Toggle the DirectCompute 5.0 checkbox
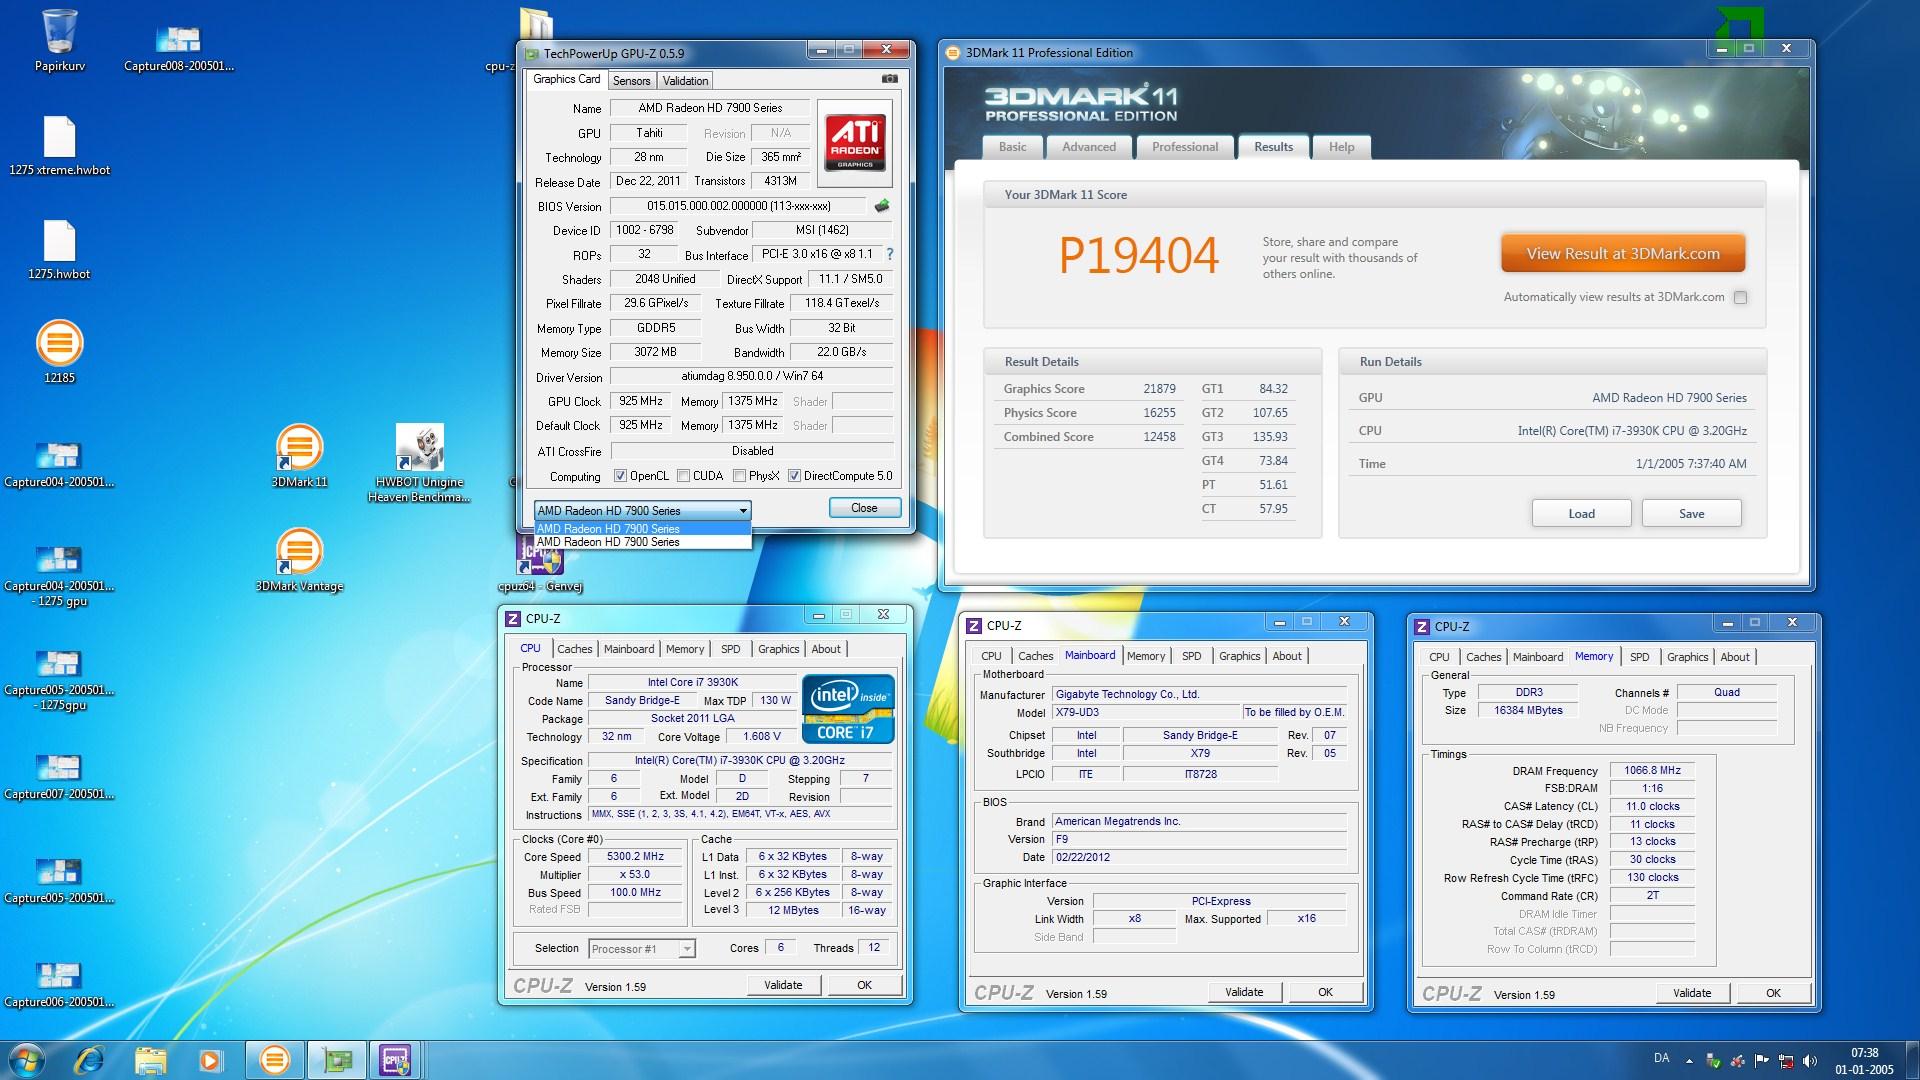 pyautogui.click(x=795, y=476)
